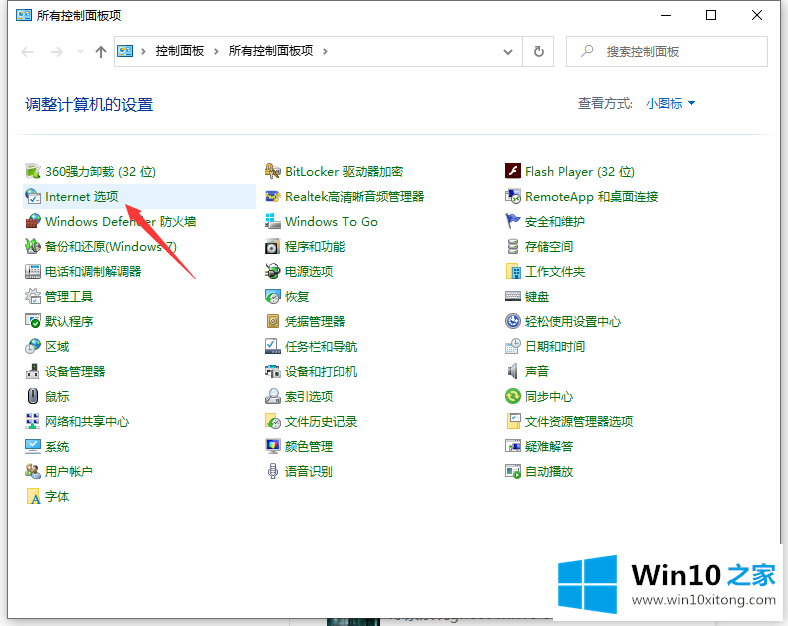Click the 鼠标 mouse icon

(33, 396)
